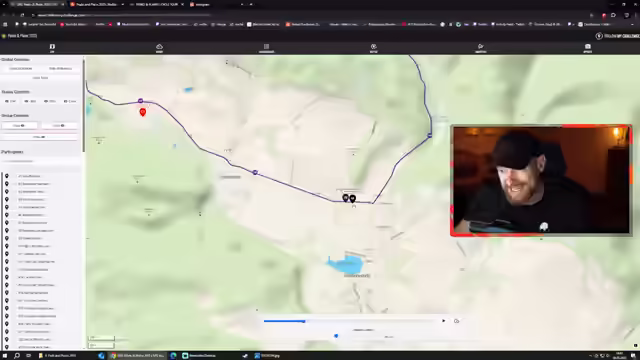Open the list icon tab in navigation bar

[x=266, y=48]
